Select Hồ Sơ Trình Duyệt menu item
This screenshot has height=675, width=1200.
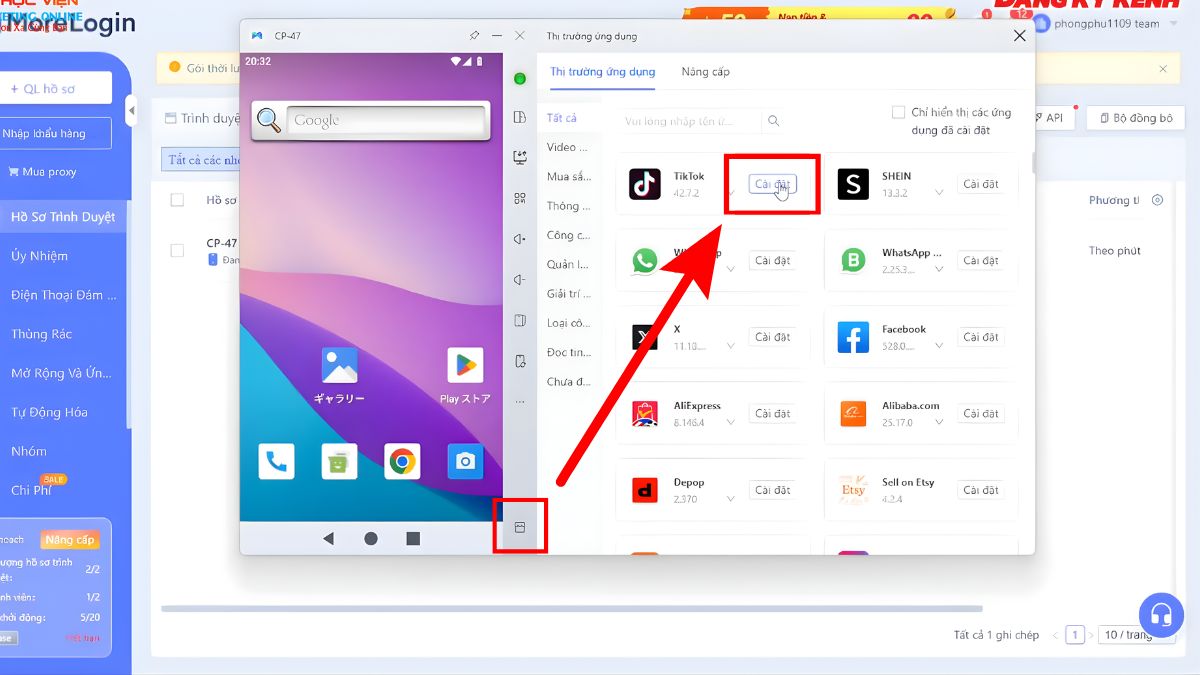[x=62, y=217]
